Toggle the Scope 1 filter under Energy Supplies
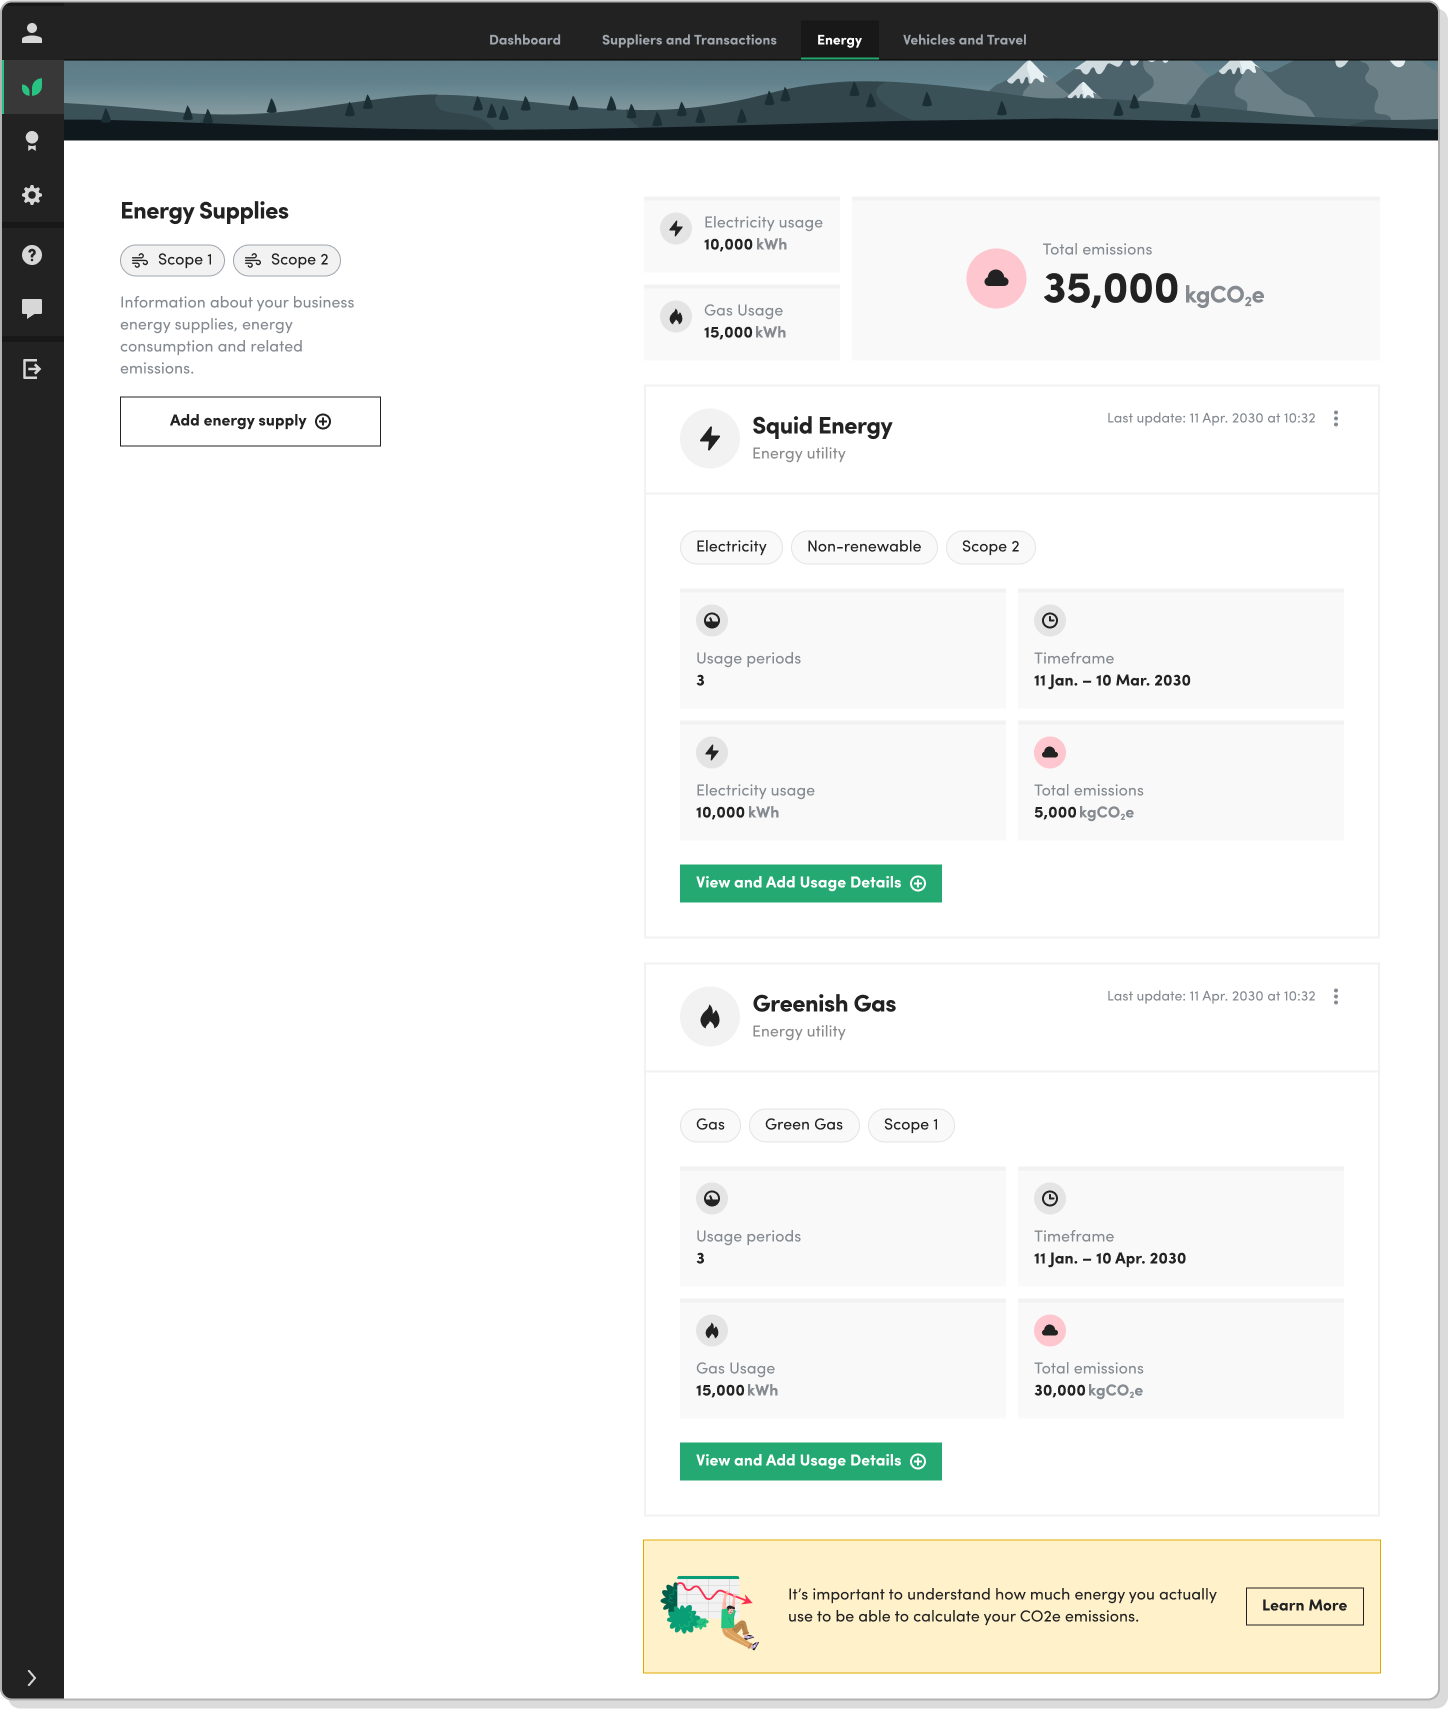1448x1709 pixels. point(172,260)
